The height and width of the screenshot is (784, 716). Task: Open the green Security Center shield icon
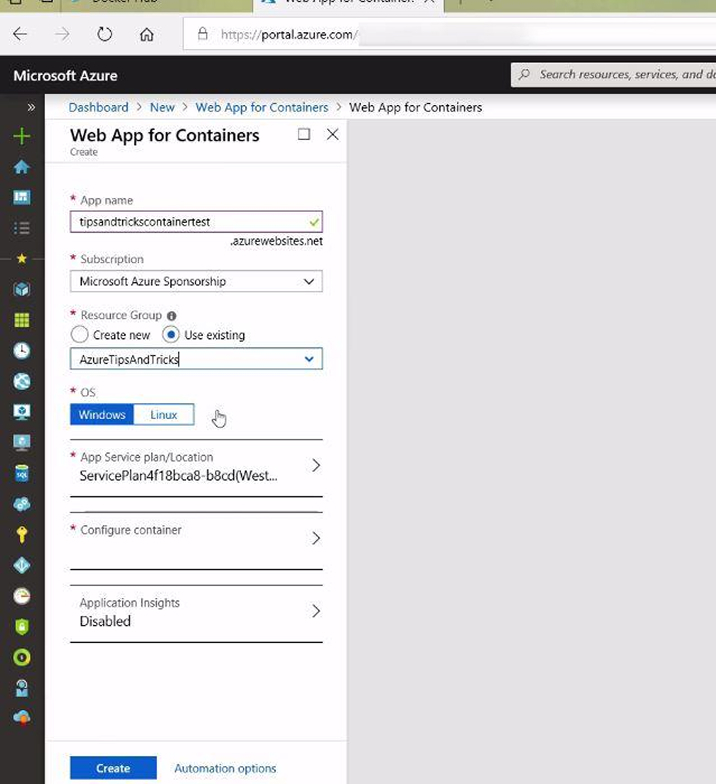21,626
